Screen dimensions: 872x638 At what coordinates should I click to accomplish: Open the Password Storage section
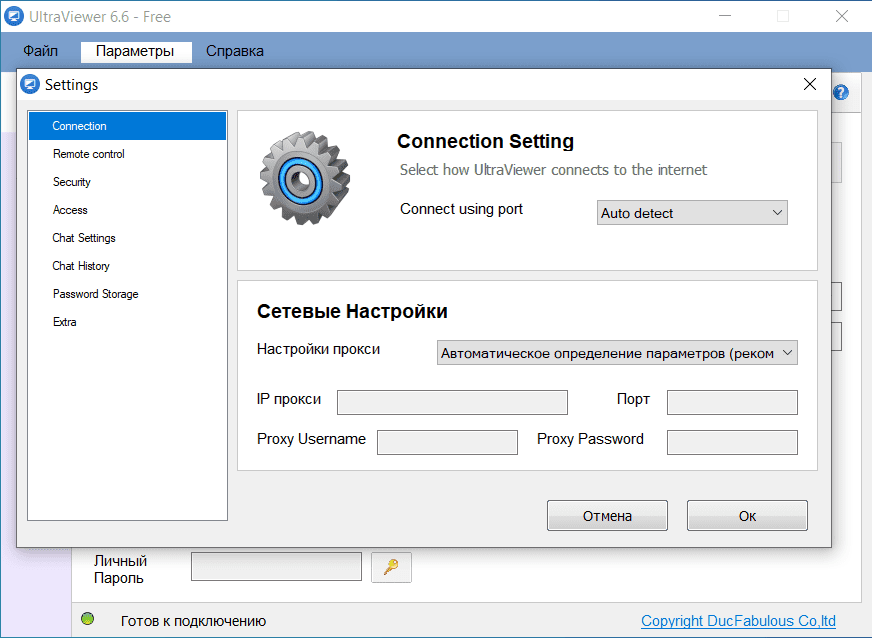96,294
